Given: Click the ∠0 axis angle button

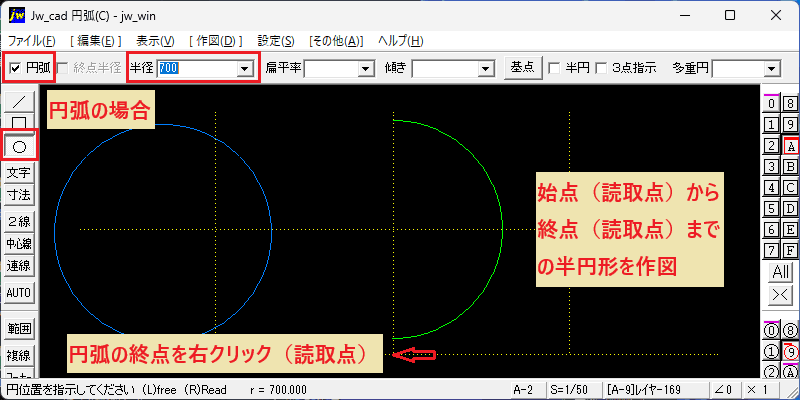Looking at the screenshot, I should (725, 390).
